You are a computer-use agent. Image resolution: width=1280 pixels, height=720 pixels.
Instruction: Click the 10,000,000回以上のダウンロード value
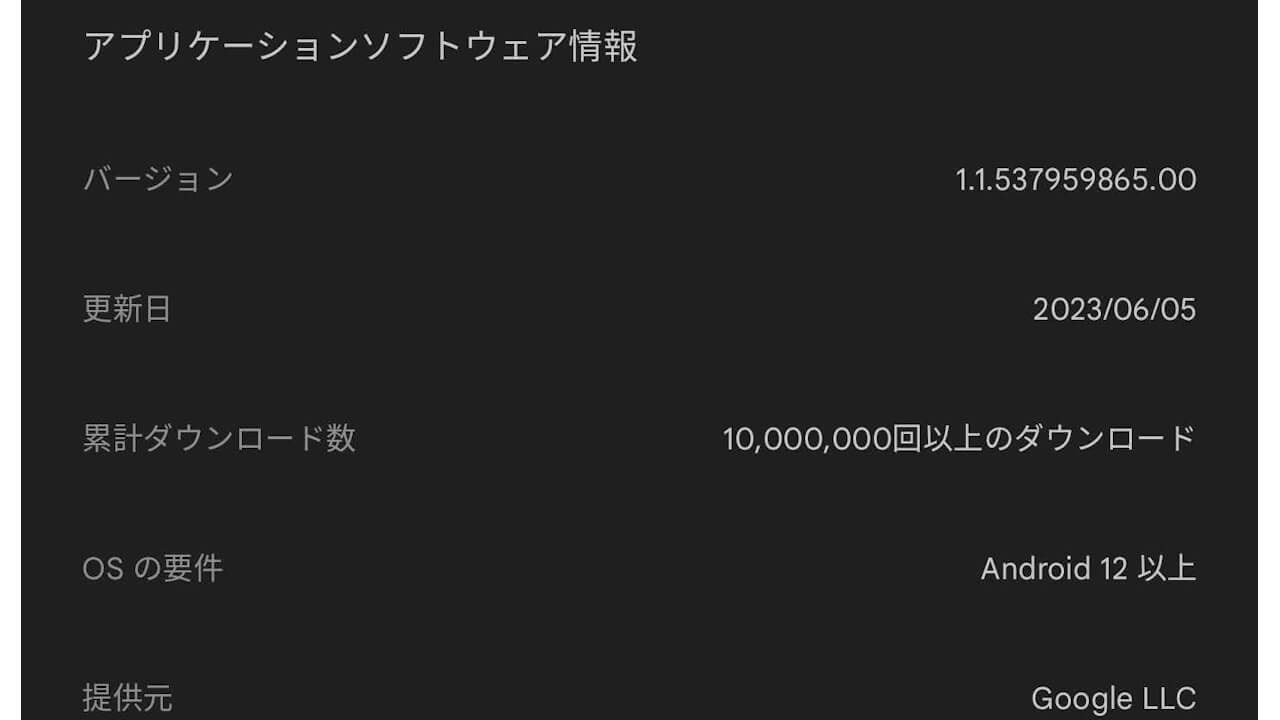(959, 439)
